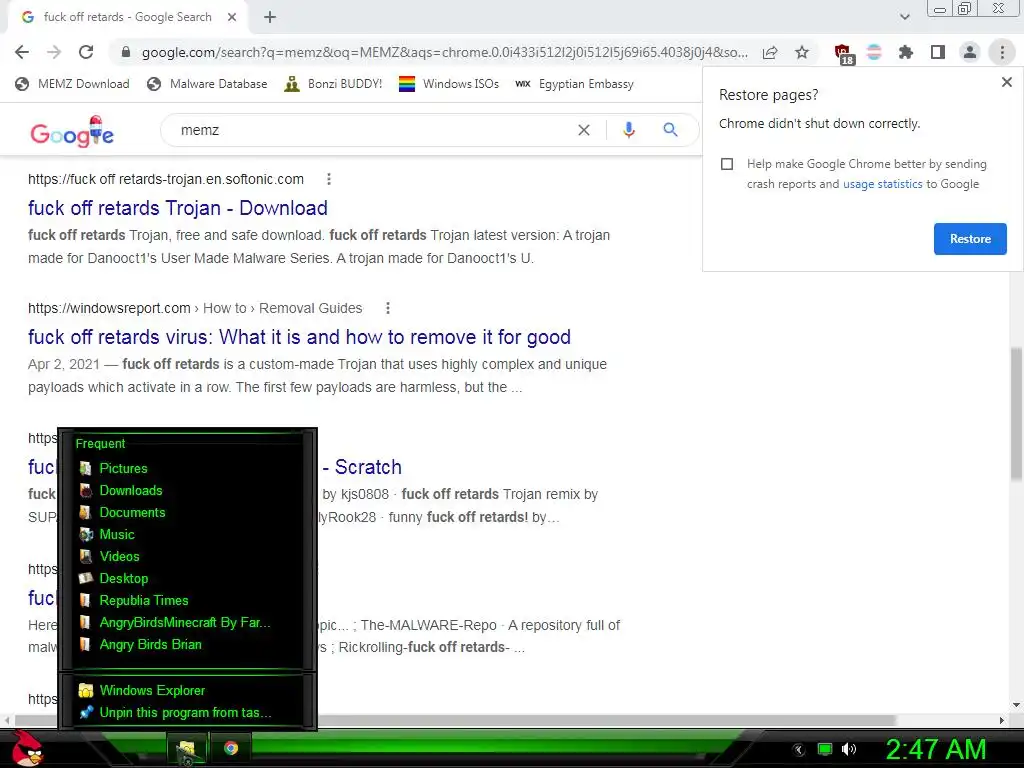Go forward with the forward arrow

coord(54,52)
